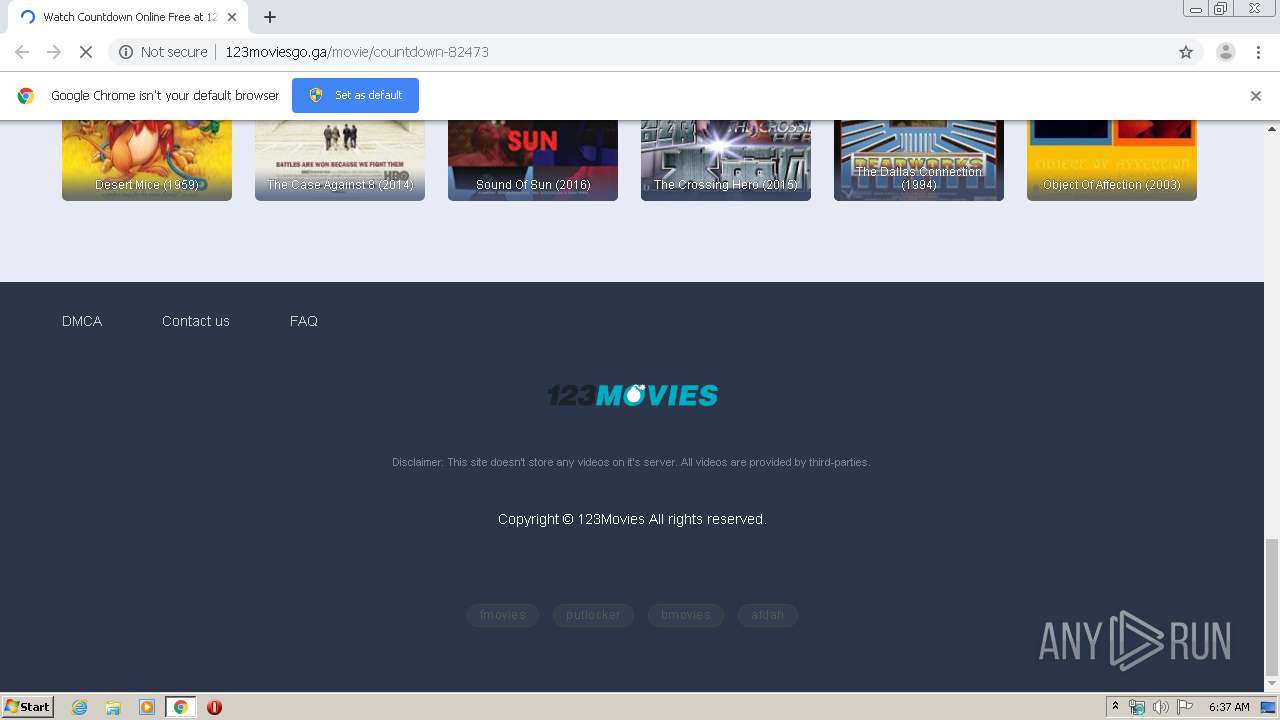Open the DMCA footer link
1280x720 pixels.
(x=82, y=321)
